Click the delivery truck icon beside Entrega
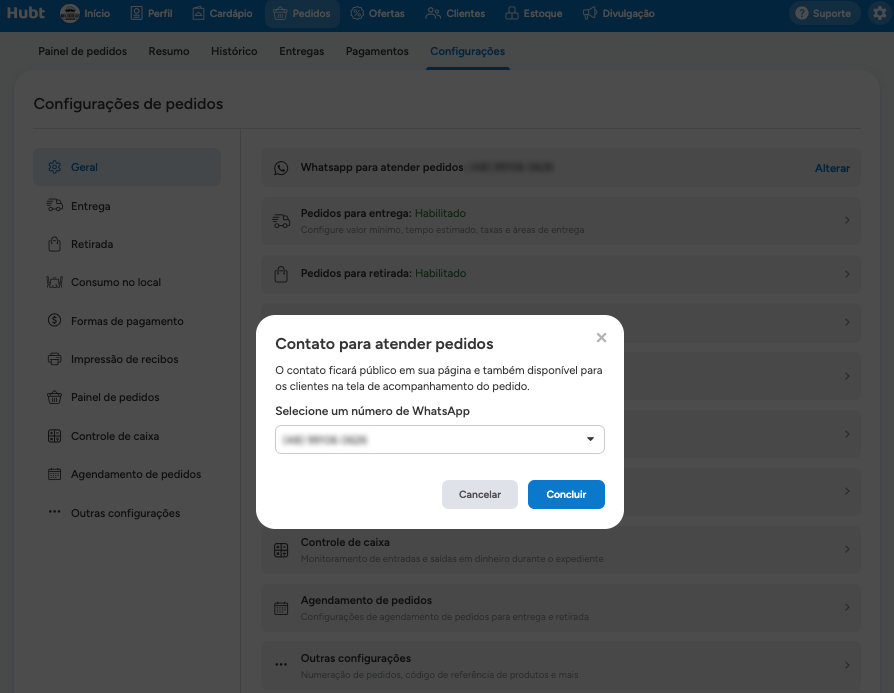Screen dimensions: 894x693 point(54,205)
